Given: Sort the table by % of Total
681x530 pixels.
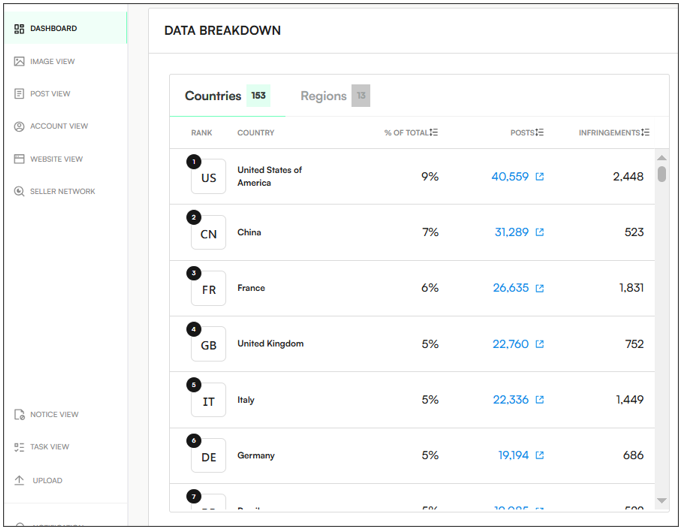Looking at the screenshot, I should 434,133.
